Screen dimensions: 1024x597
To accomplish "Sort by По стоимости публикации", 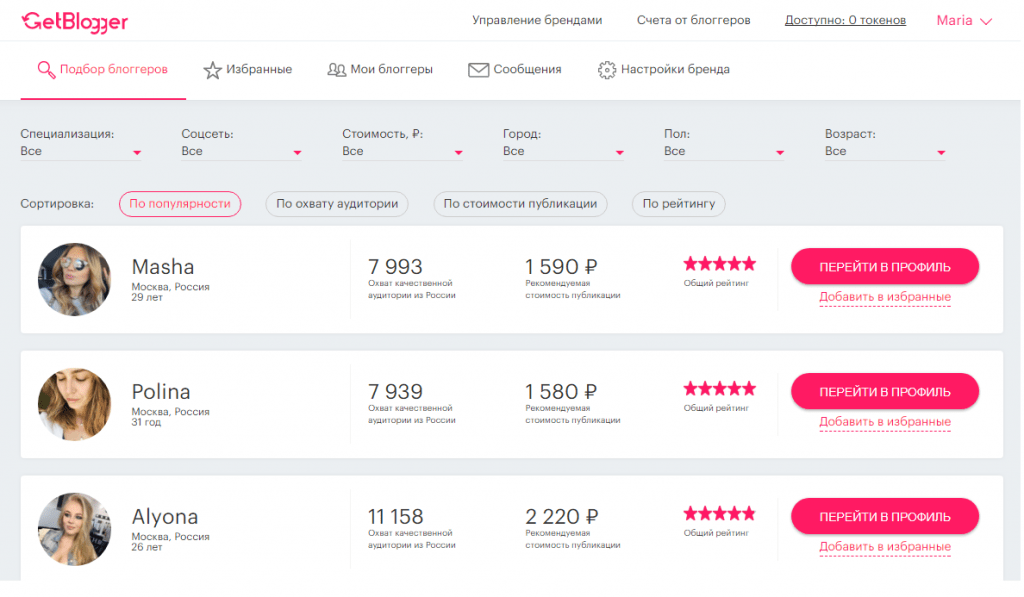I will (x=520, y=204).
